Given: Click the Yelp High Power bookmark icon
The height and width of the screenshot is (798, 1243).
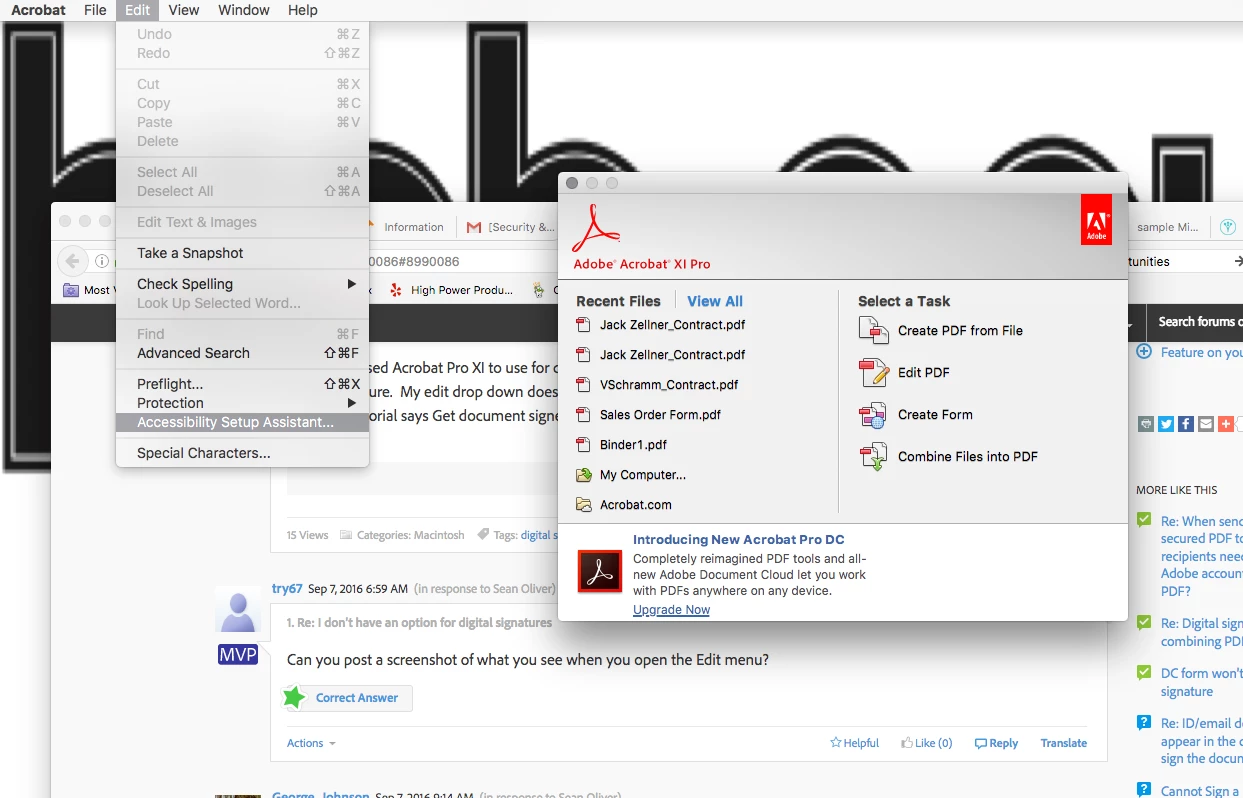Looking at the screenshot, I should click(395, 290).
